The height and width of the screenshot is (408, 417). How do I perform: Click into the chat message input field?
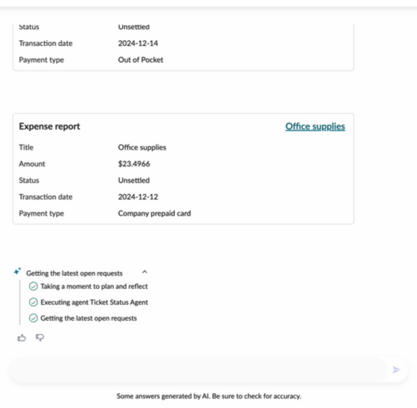pos(198,370)
